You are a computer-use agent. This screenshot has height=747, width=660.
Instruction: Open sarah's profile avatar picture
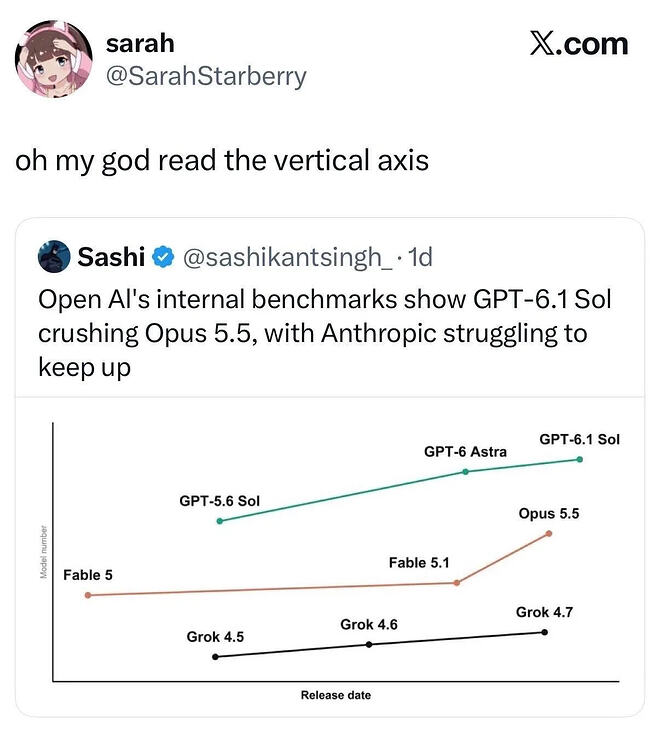pyautogui.click(x=54, y=59)
